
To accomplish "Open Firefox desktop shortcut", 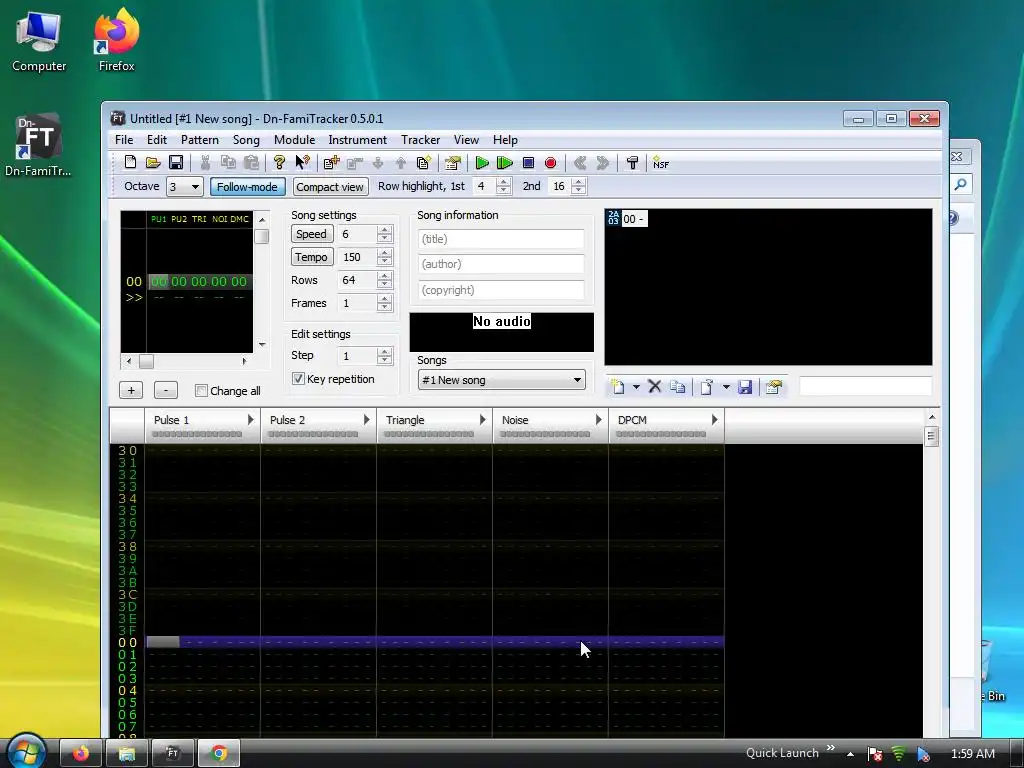I will (x=116, y=40).
